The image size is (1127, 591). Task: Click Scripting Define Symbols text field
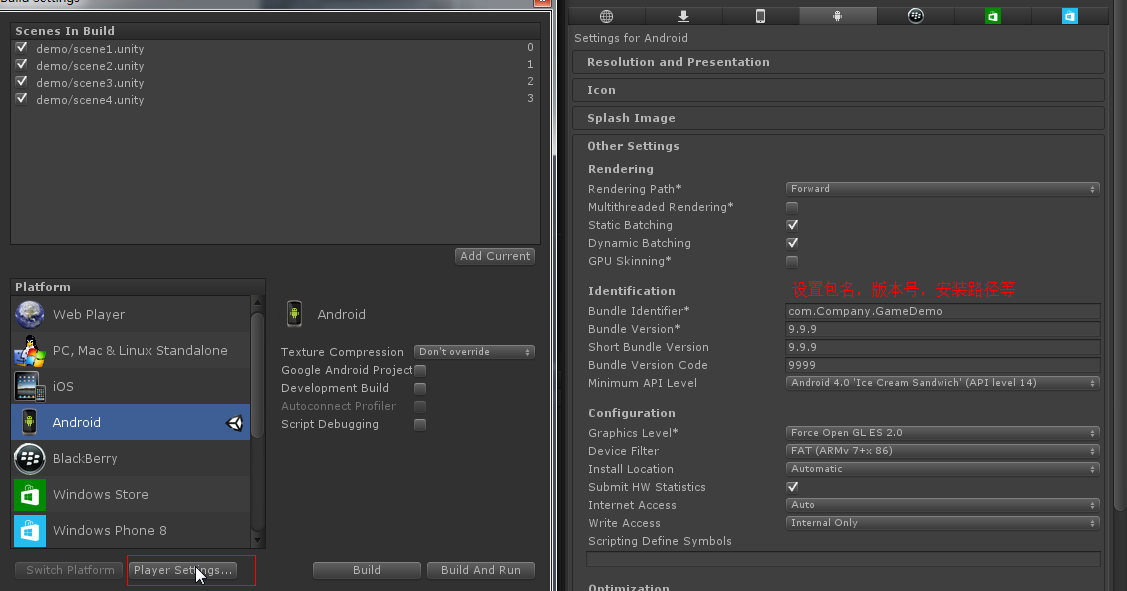point(843,559)
